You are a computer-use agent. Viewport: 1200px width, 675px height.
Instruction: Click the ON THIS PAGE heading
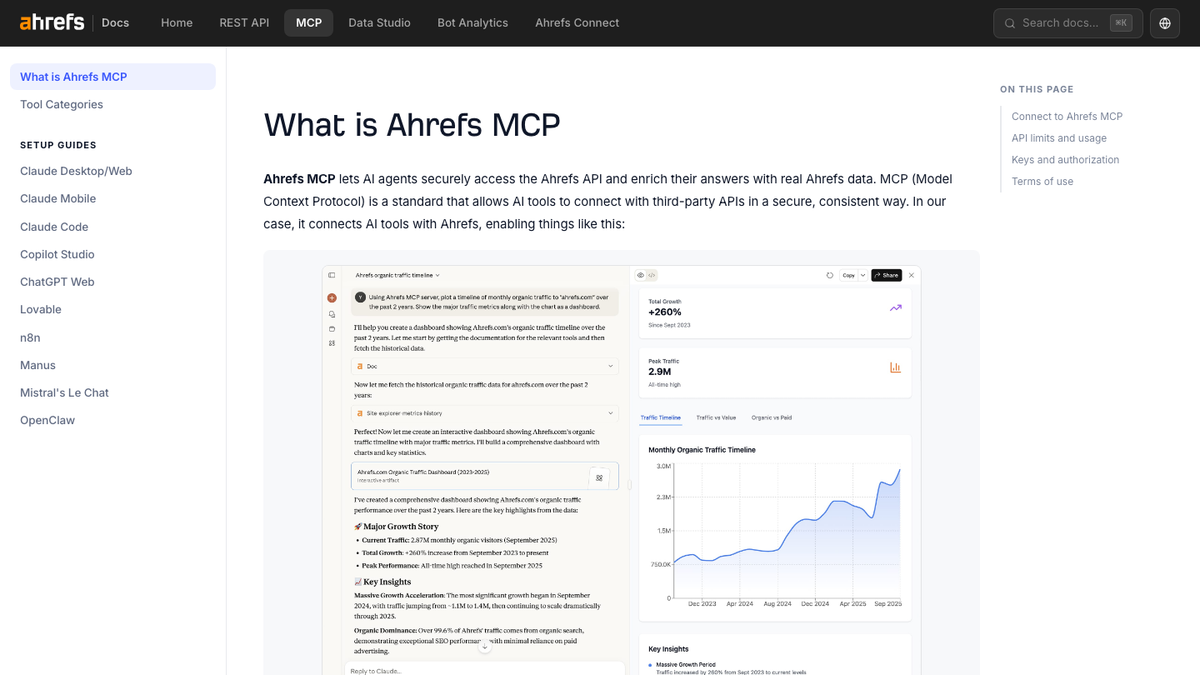pyautogui.click(x=1037, y=90)
